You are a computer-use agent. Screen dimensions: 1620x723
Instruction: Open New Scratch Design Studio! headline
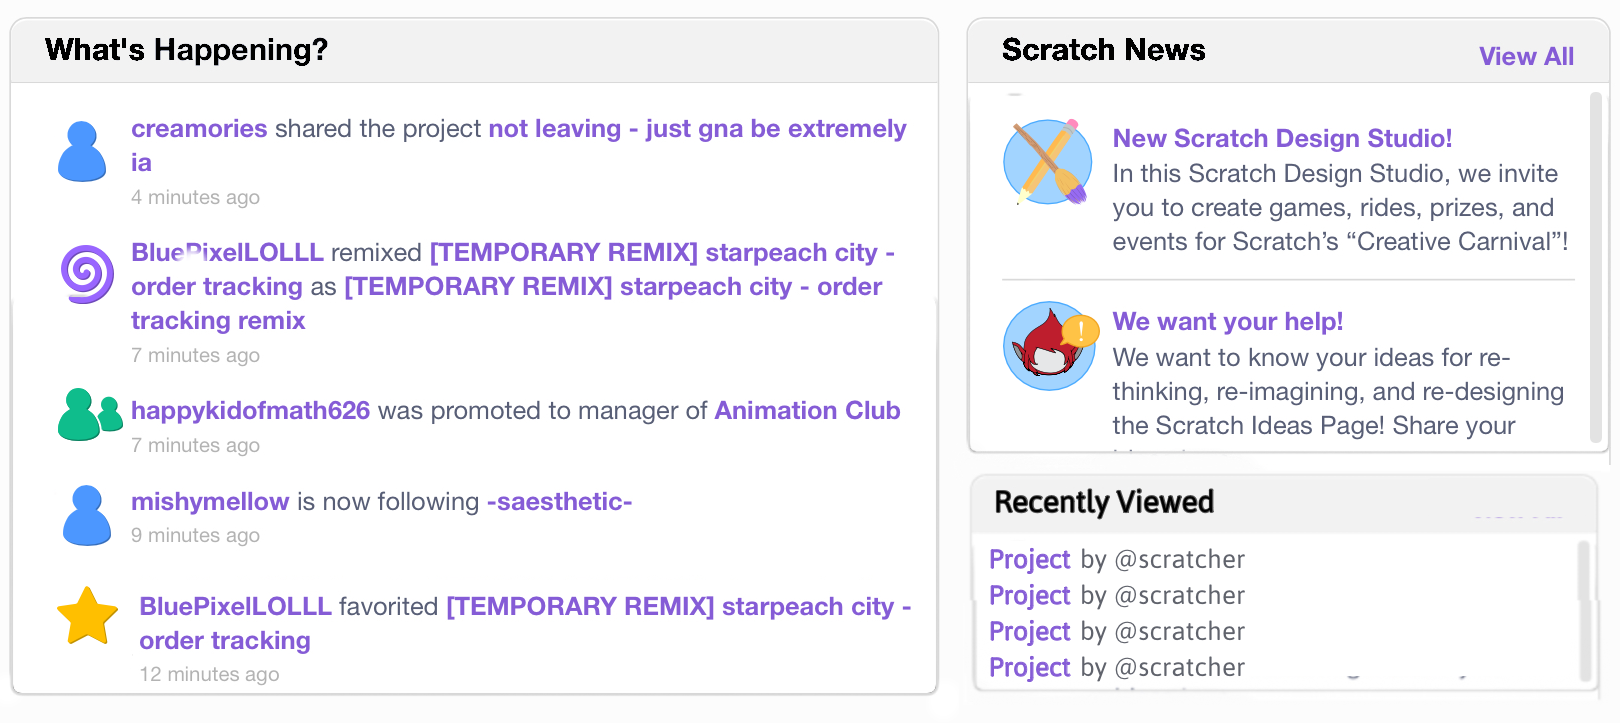pyautogui.click(x=1282, y=138)
